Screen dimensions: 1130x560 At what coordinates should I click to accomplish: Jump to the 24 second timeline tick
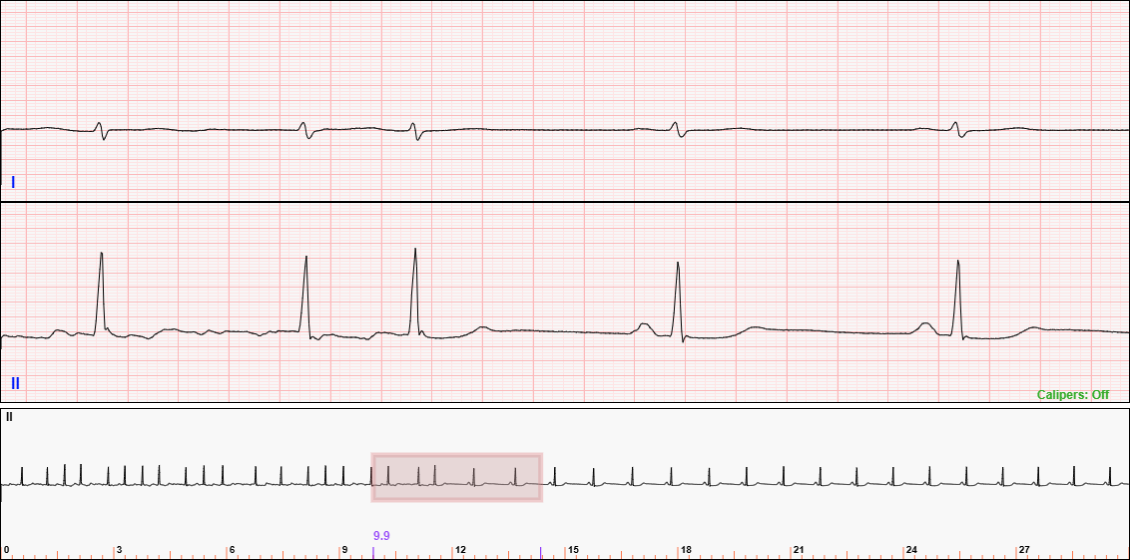pyautogui.click(x=911, y=550)
